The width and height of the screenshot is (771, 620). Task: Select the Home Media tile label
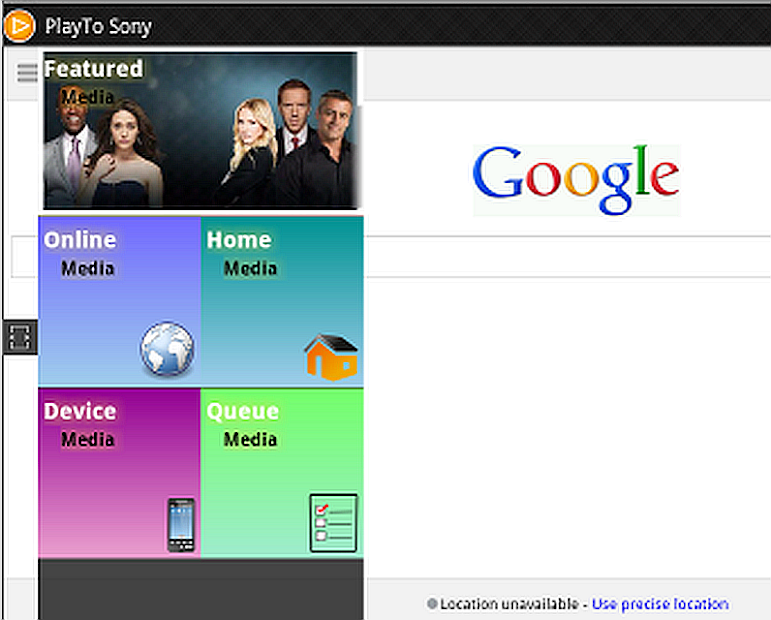click(240, 252)
